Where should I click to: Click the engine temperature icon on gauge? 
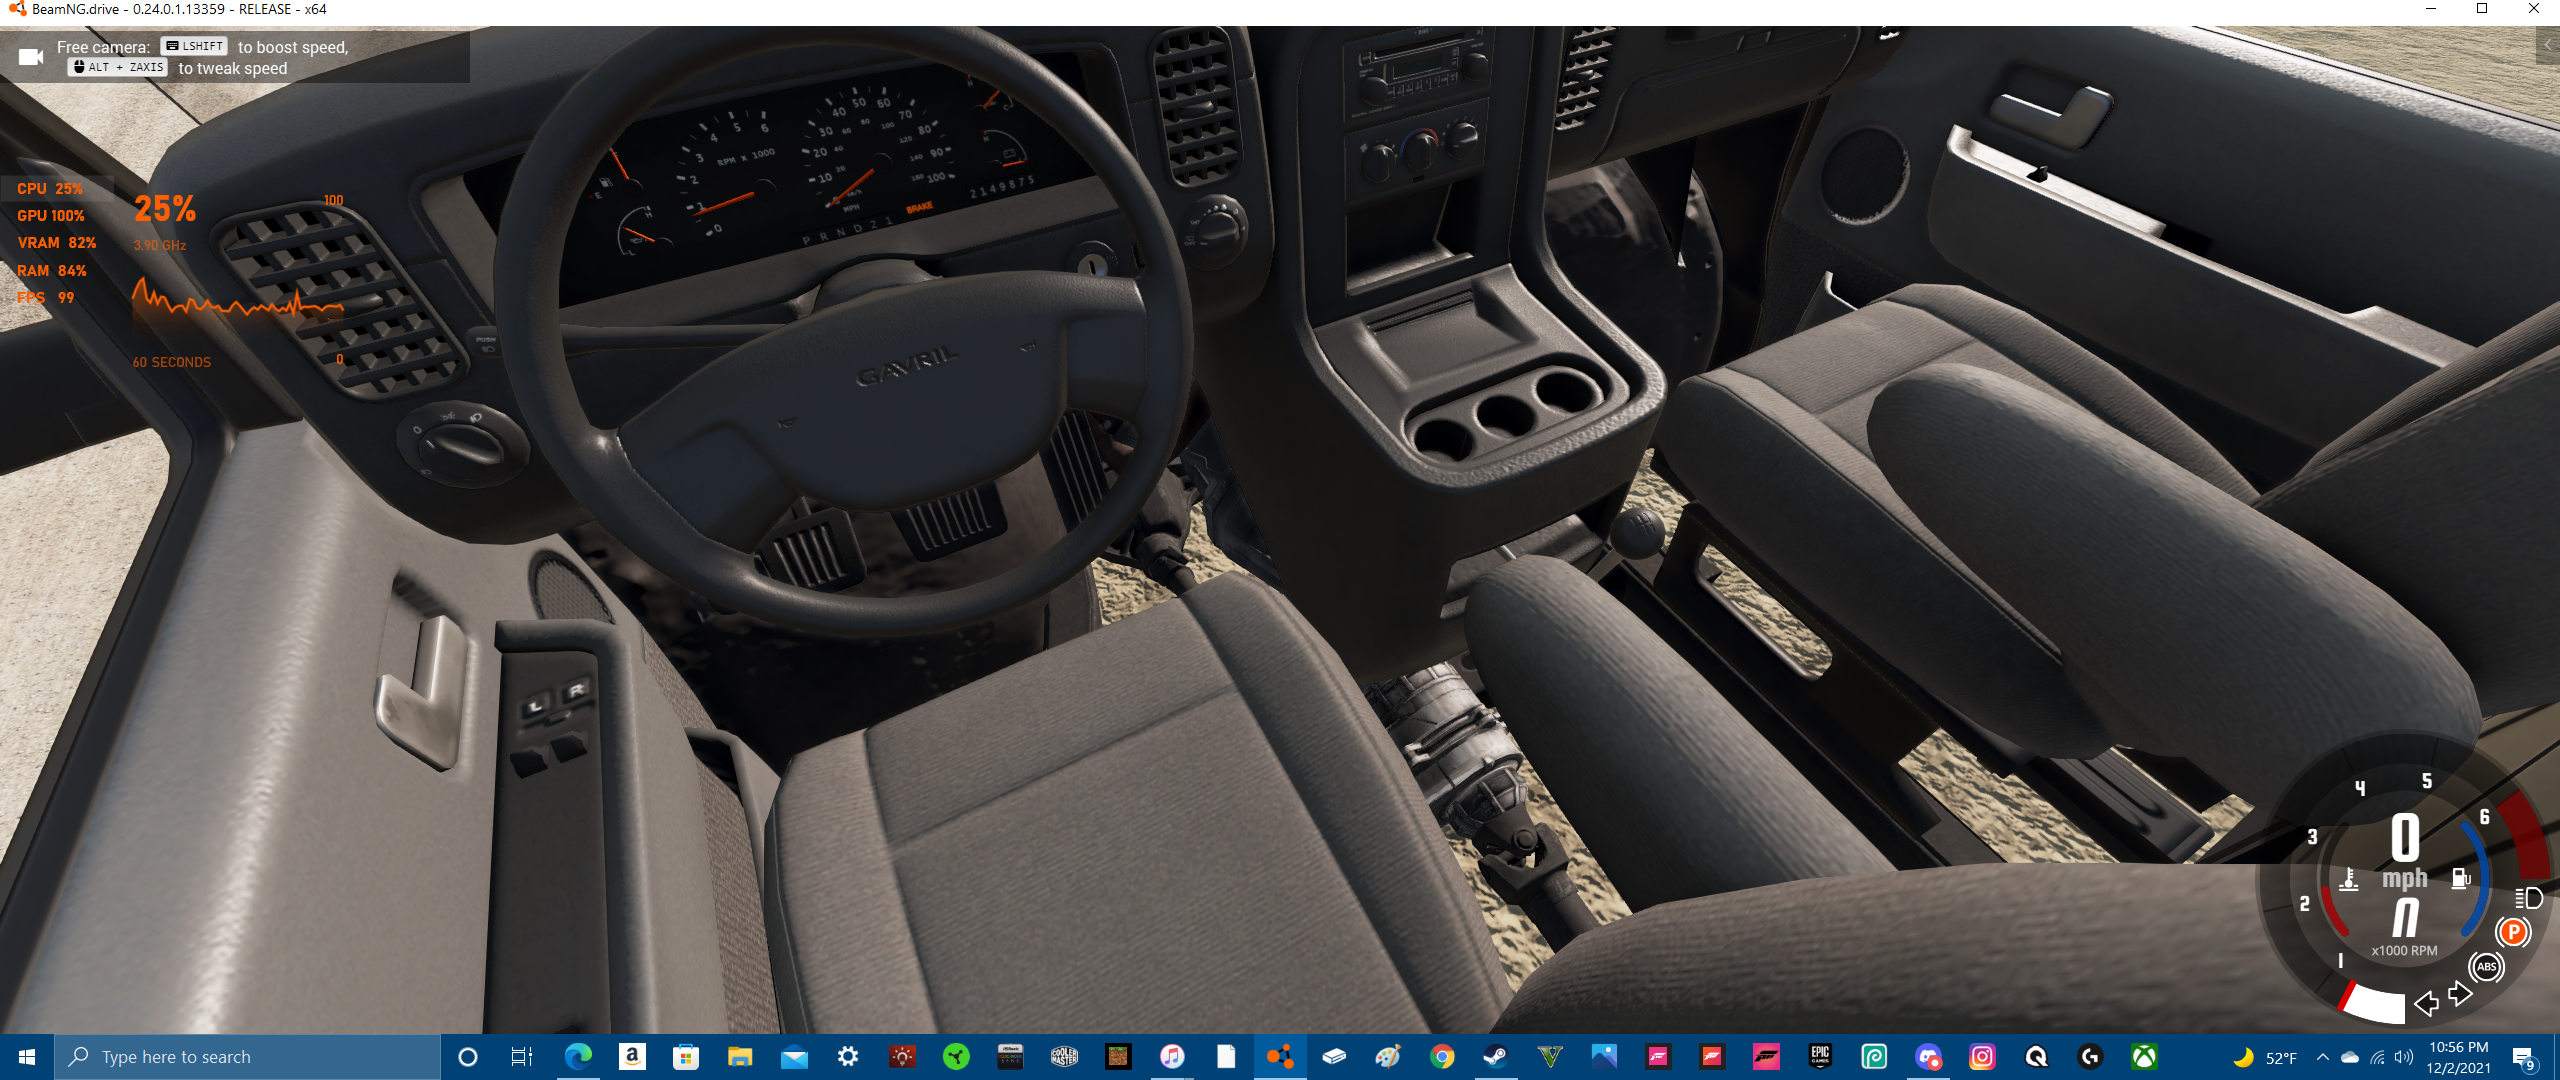[2349, 879]
